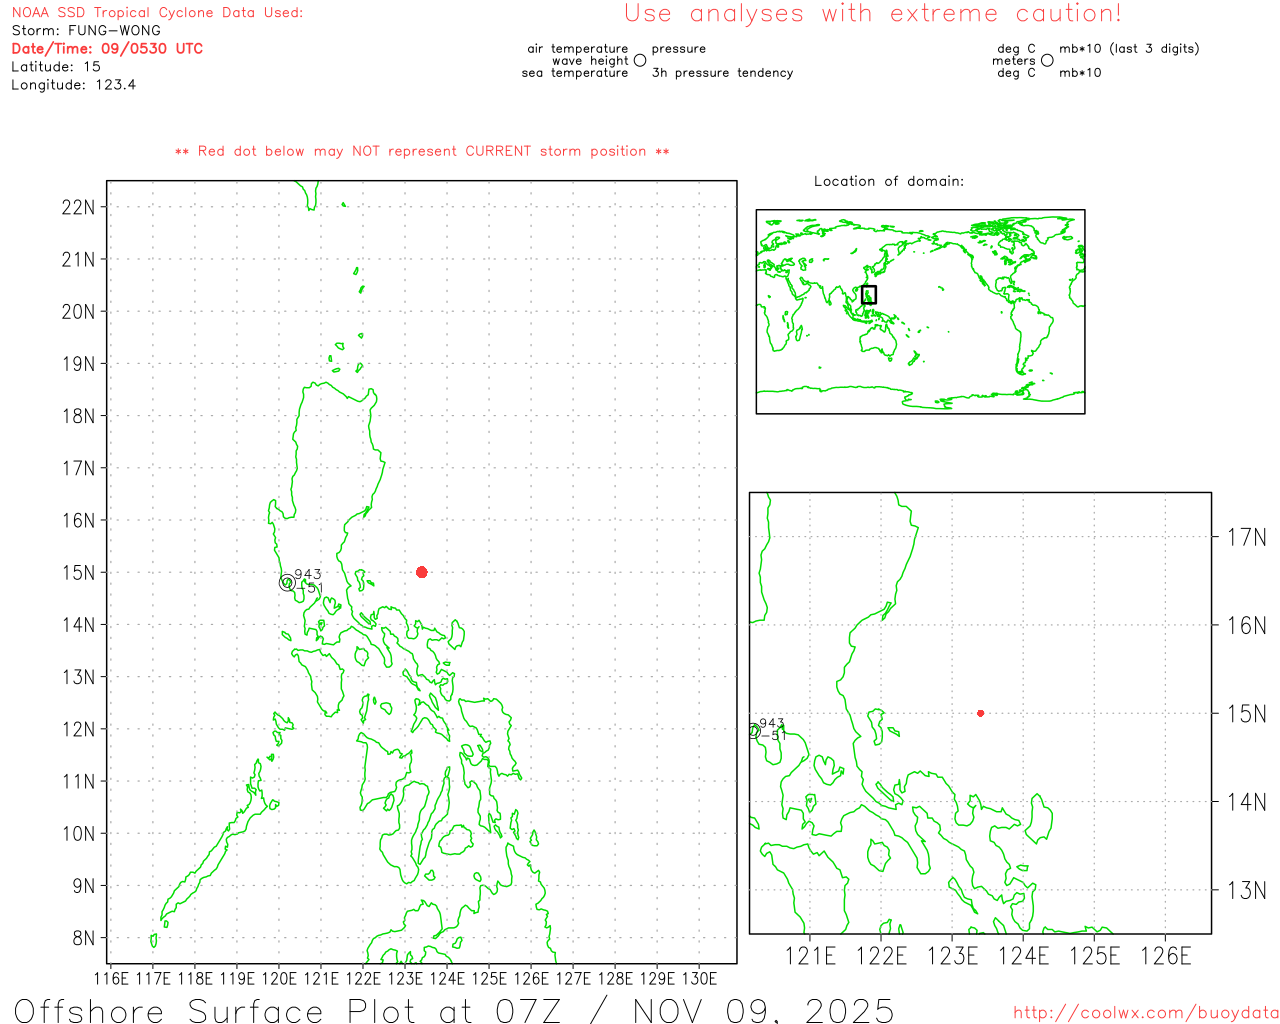Click the 13N latitude label on the inset map
Screen dimensions: 1280x1024
click(x=1246, y=890)
